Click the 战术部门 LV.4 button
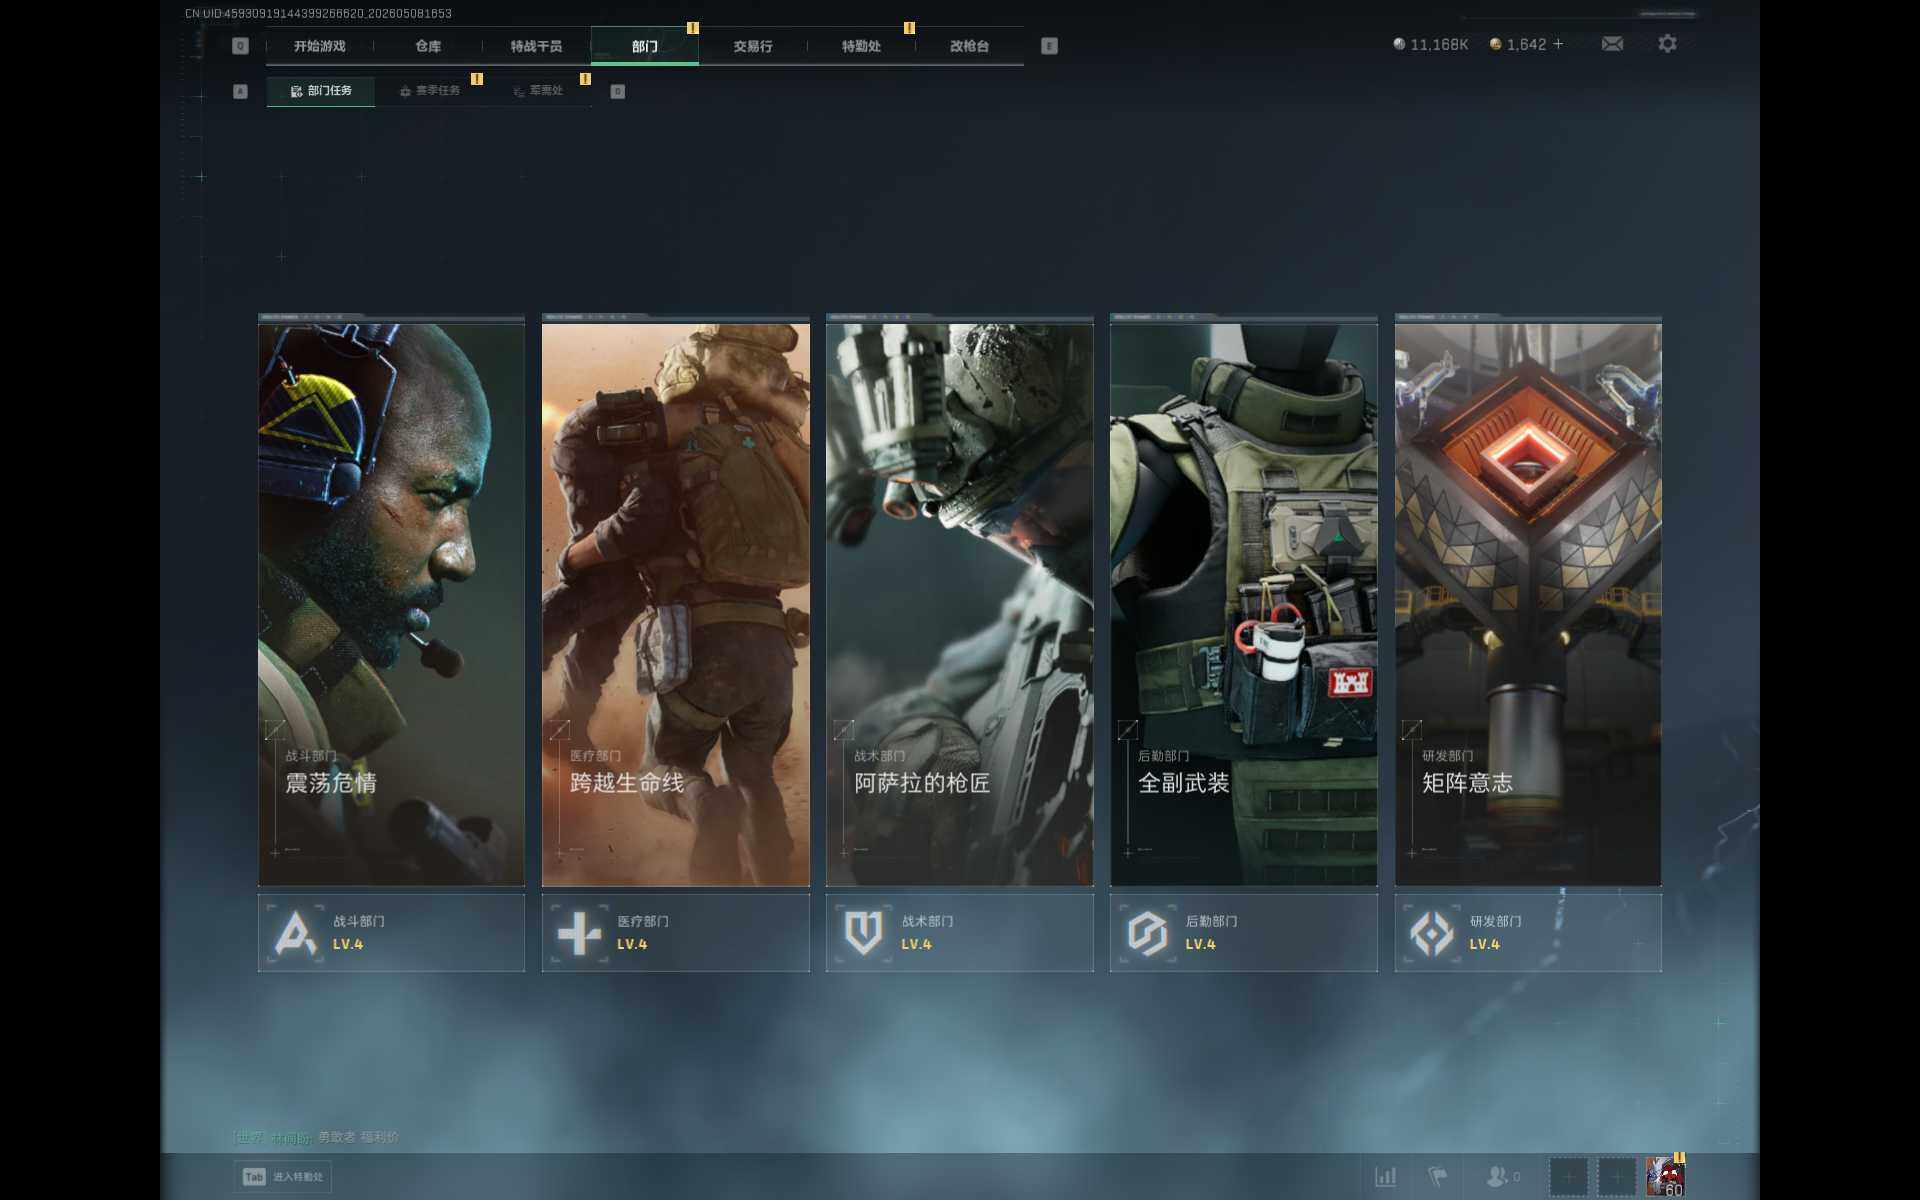Screen dimensions: 1920x1200 [x=960, y=933]
